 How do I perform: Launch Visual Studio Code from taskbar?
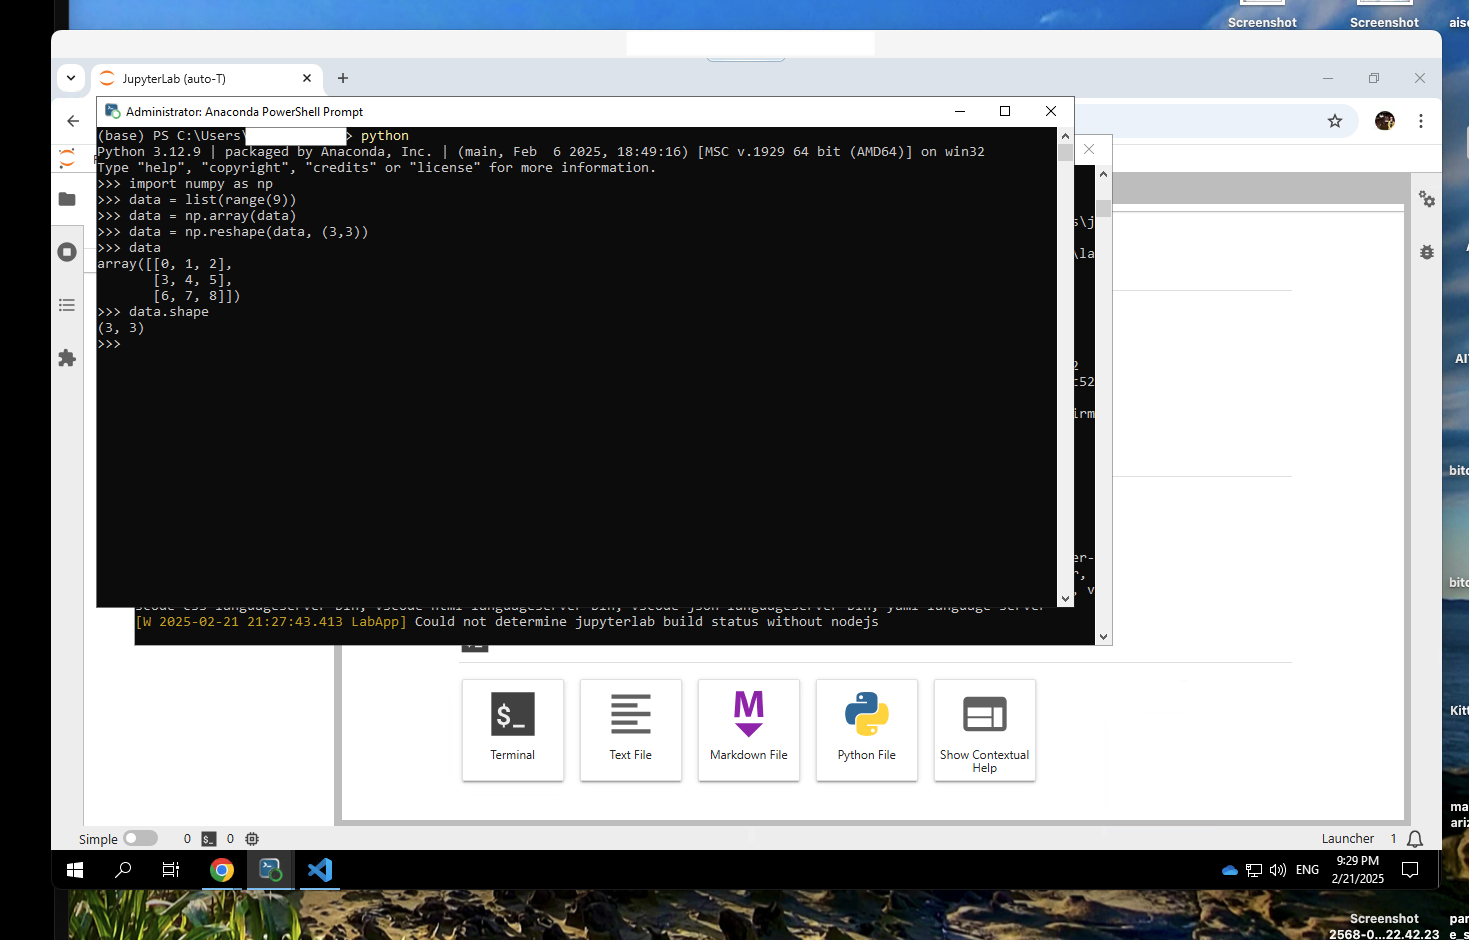(320, 870)
